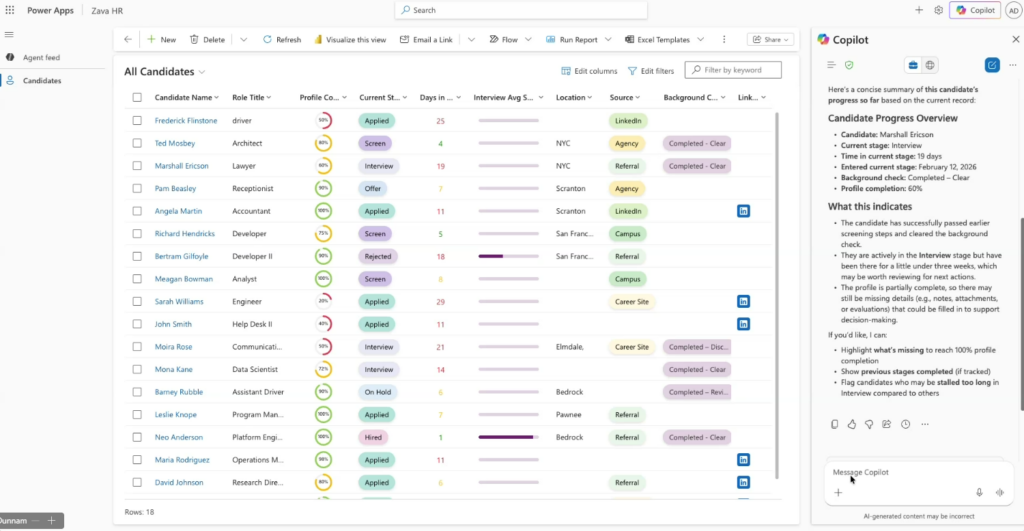Start a new Copilot chat

(x=992, y=65)
